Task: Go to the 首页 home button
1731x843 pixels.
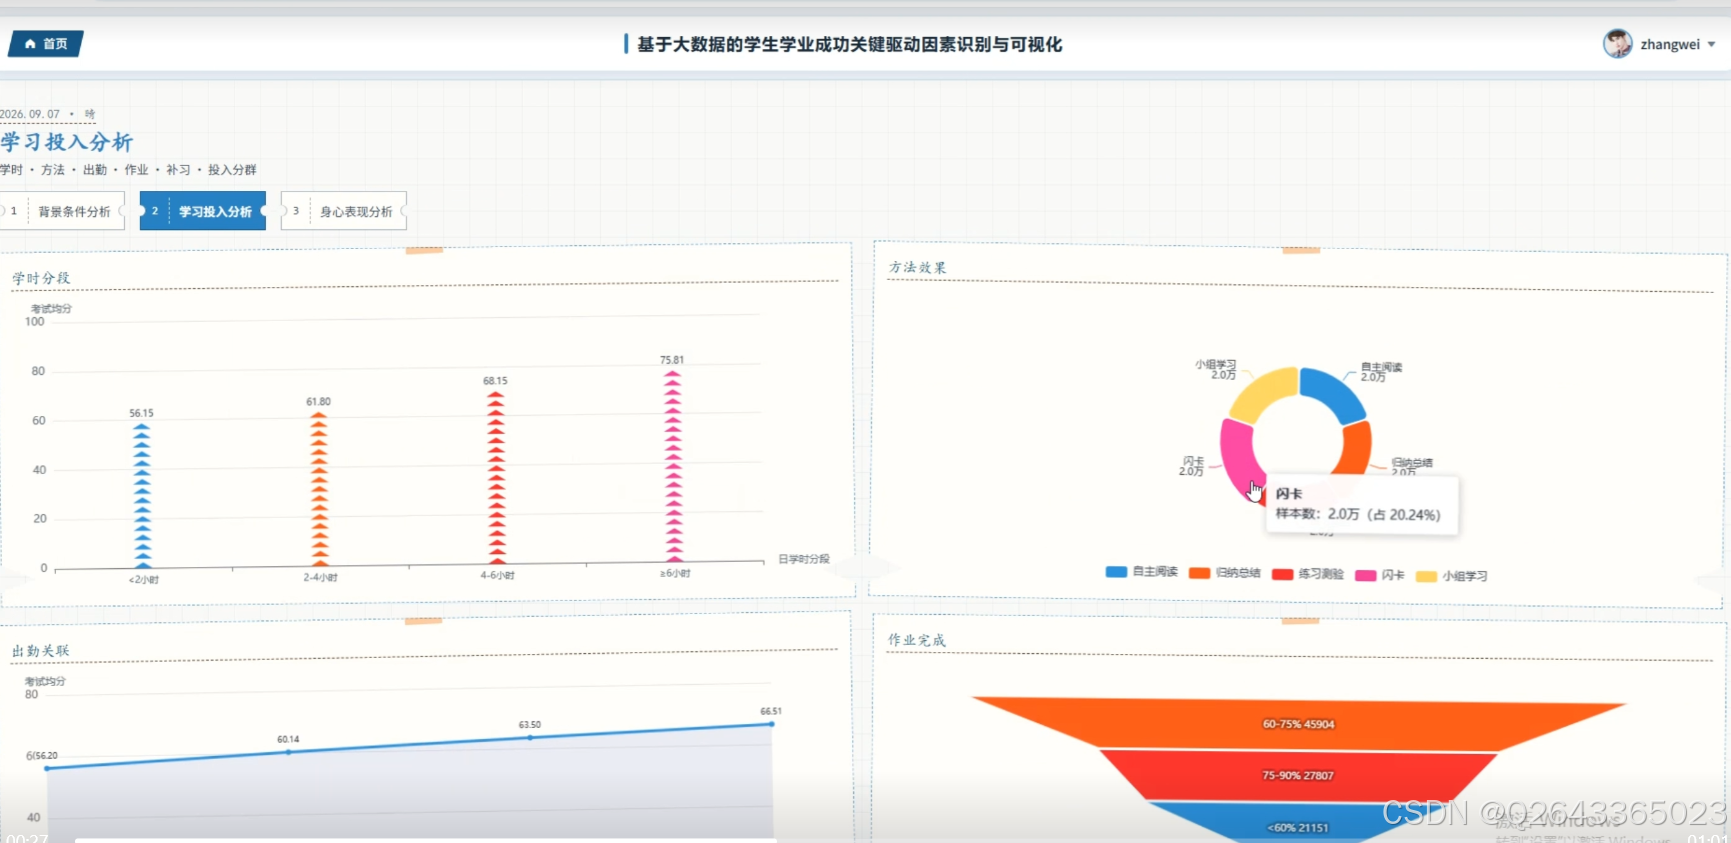Action: coord(46,44)
